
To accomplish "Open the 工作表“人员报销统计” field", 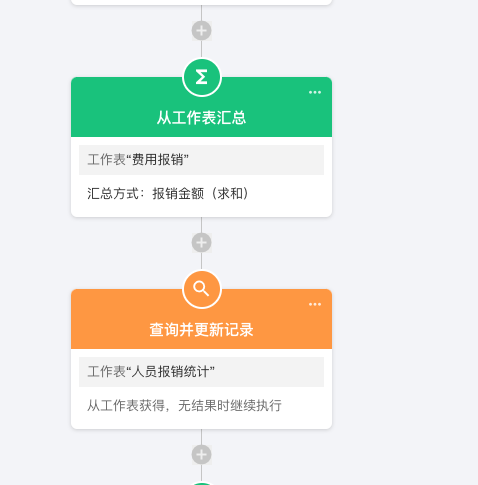I will (201, 372).
